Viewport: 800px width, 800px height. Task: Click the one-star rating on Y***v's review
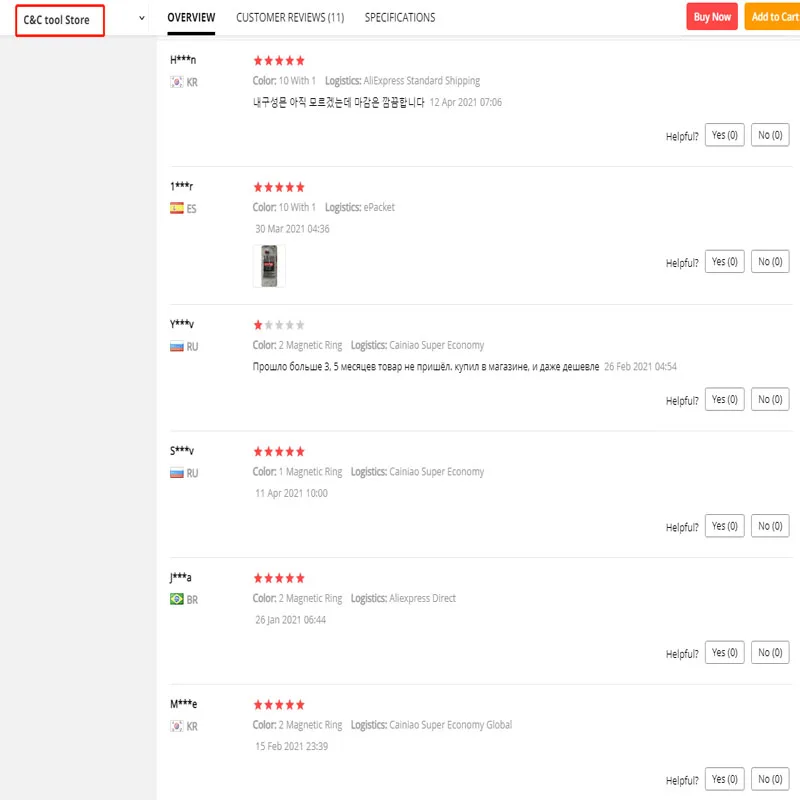click(258, 325)
